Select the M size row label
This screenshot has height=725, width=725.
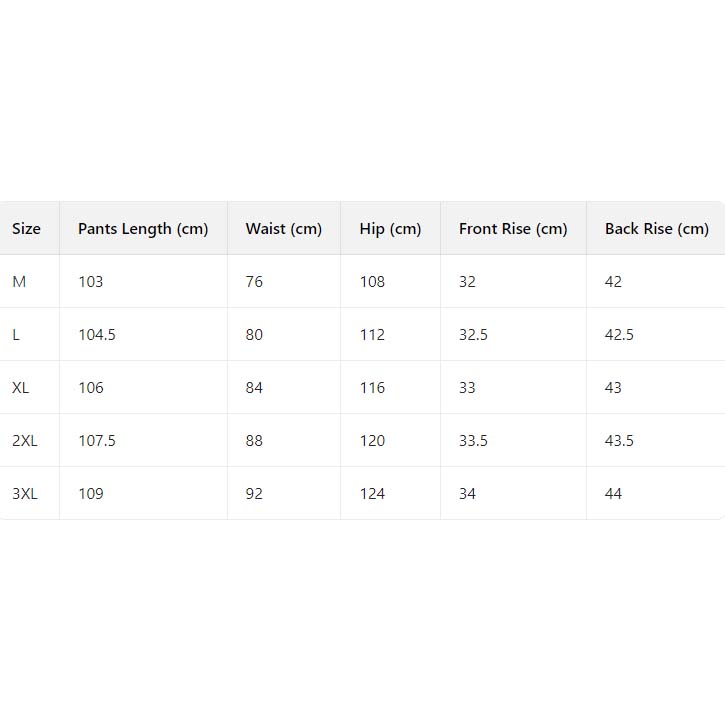click(x=19, y=282)
